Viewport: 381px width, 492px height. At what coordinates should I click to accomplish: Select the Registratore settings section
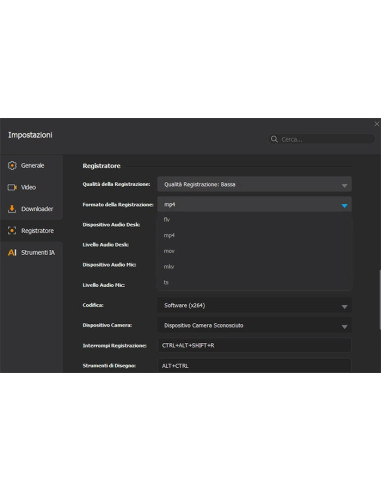coord(31,231)
